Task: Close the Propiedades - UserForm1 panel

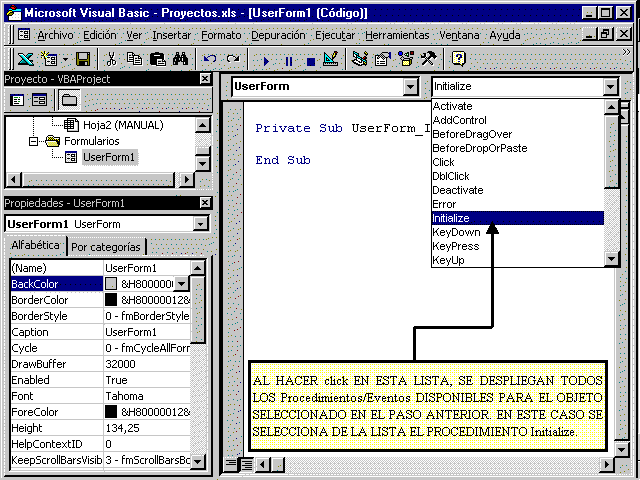Action: point(205,202)
